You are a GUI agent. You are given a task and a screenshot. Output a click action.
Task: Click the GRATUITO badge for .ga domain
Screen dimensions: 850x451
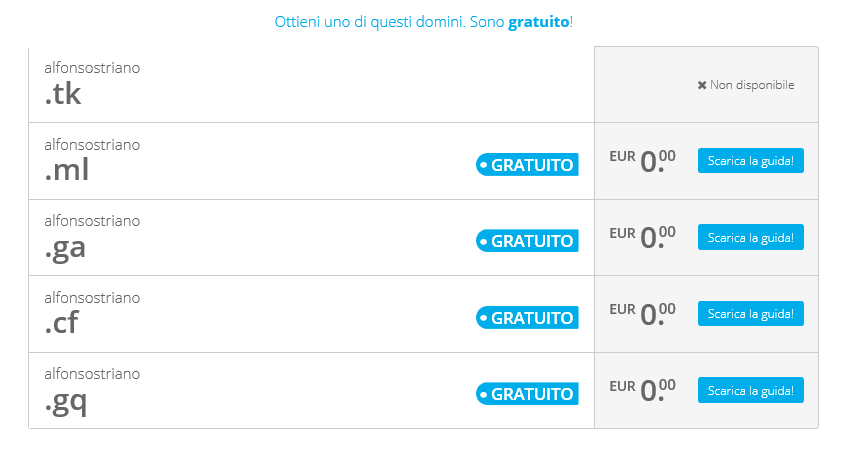click(x=527, y=241)
